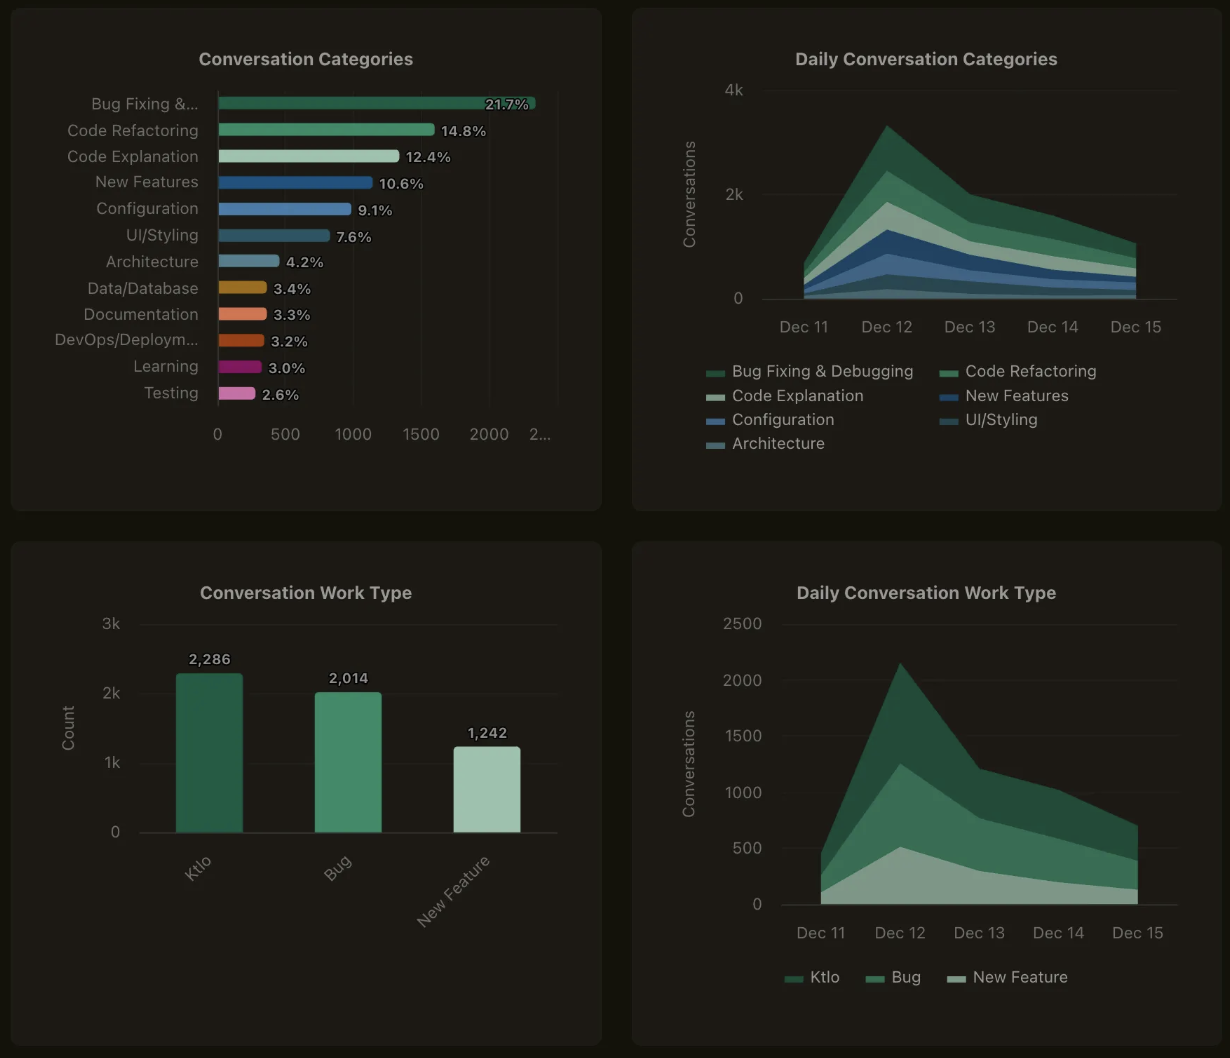Screen dimensions: 1230x1058
Task: Click the Count y-axis title
Action: tap(68, 728)
